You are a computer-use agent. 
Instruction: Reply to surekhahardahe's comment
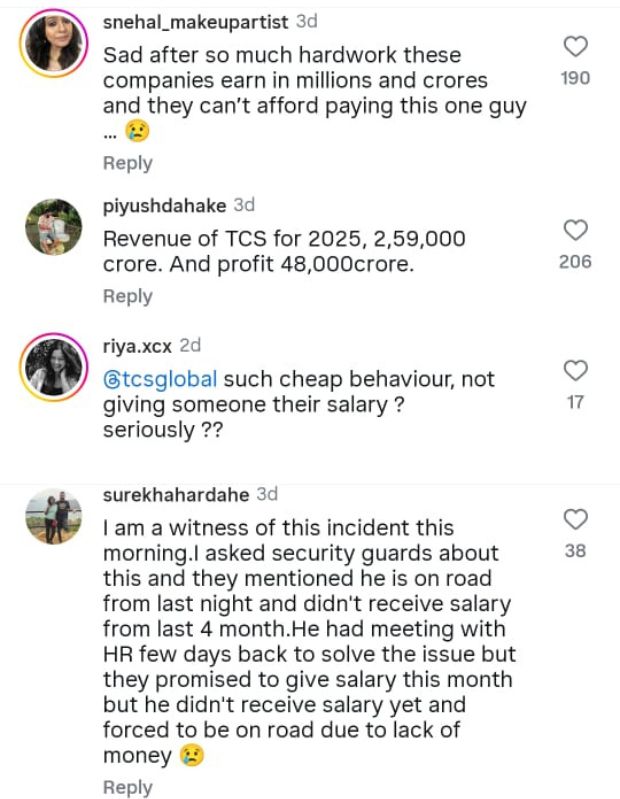coord(127,788)
